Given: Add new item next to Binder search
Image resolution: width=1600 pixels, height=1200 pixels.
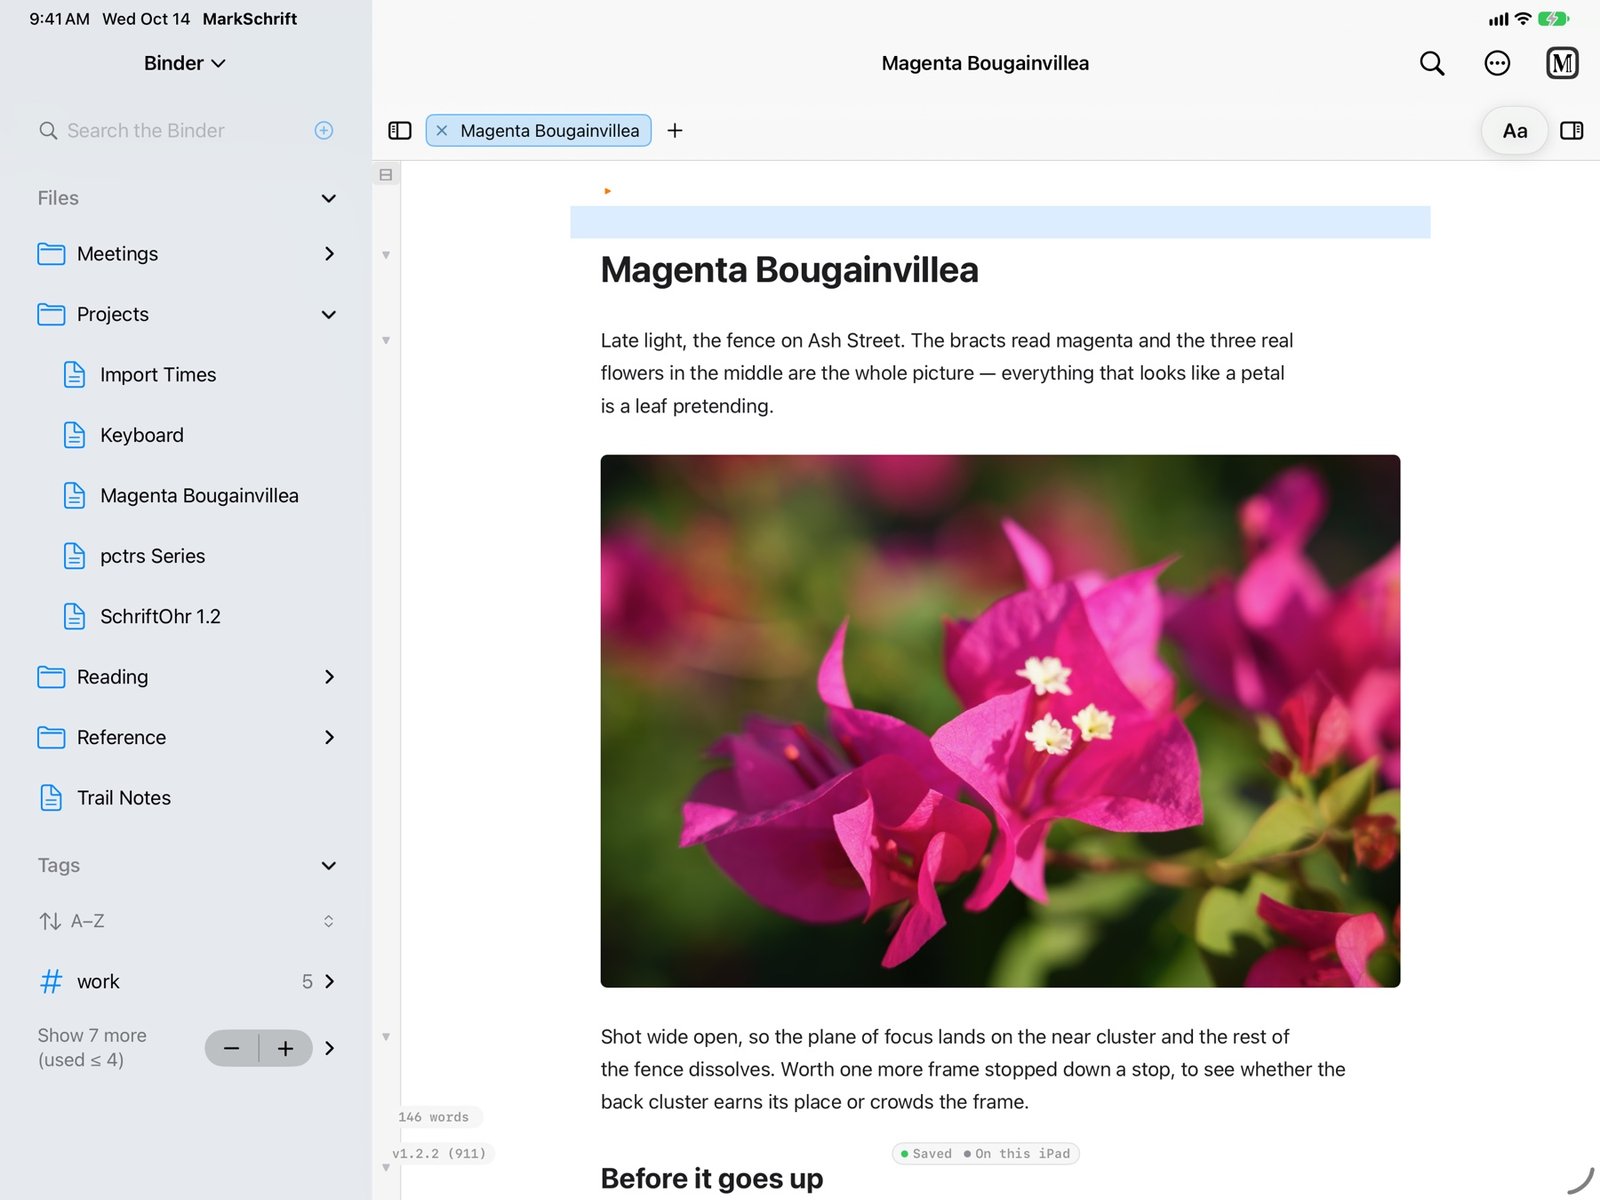Looking at the screenshot, I should [x=324, y=131].
